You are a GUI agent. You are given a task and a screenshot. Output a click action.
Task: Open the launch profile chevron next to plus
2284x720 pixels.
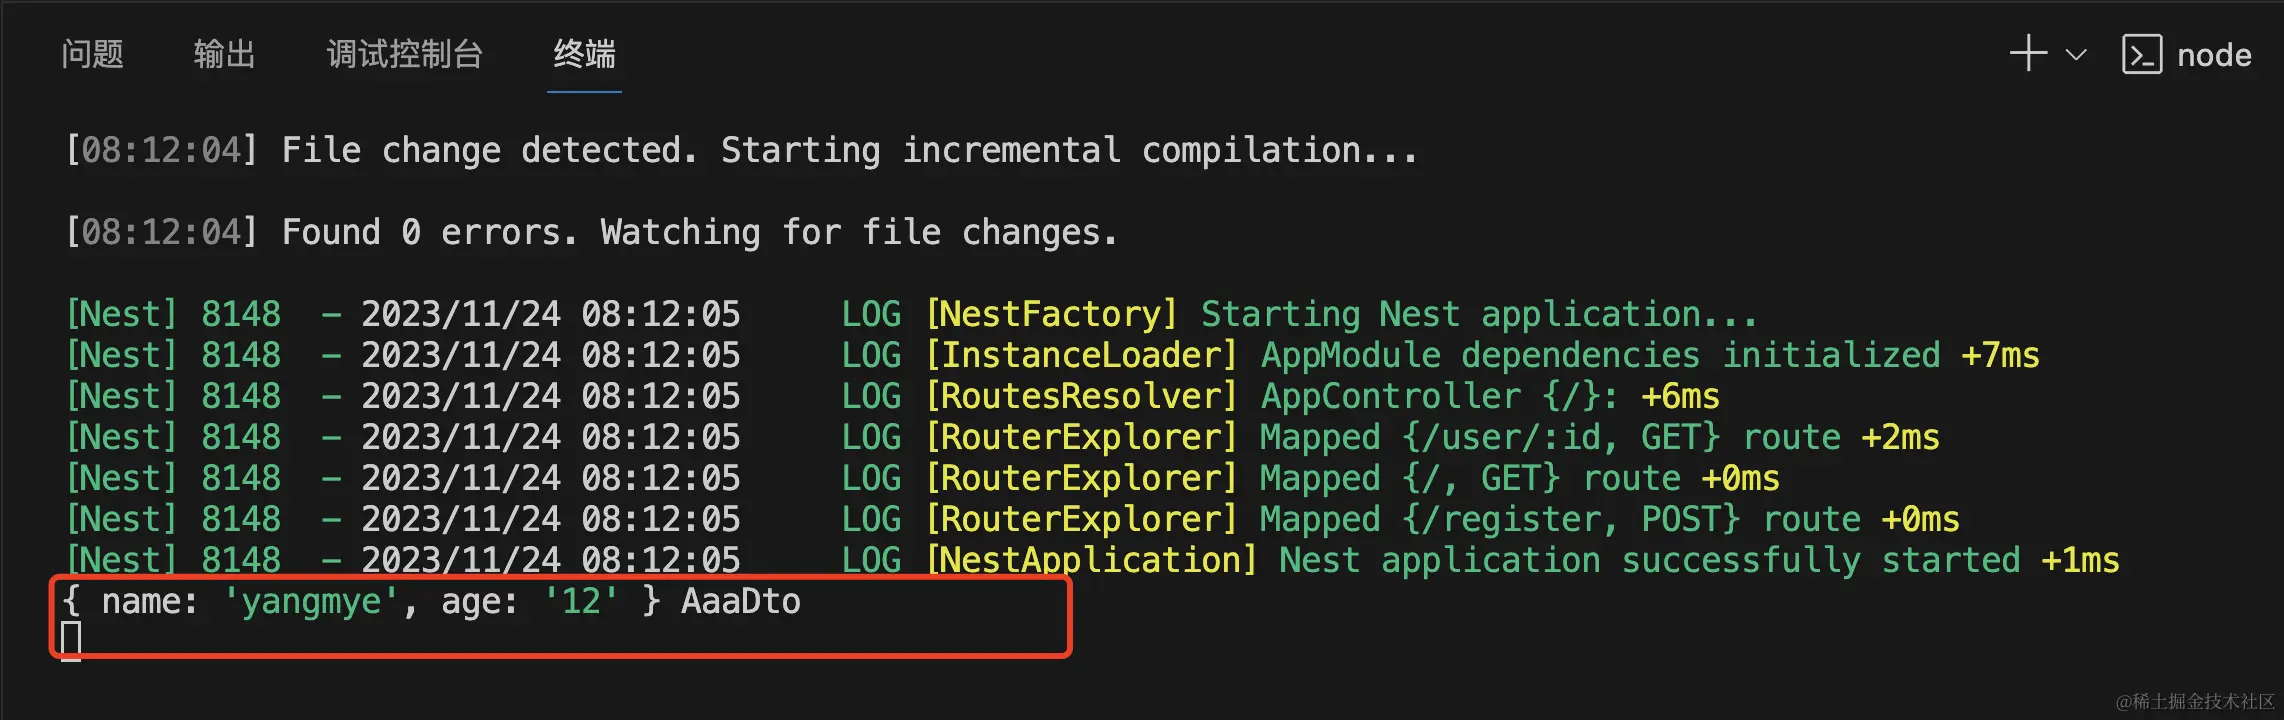click(2076, 55)
